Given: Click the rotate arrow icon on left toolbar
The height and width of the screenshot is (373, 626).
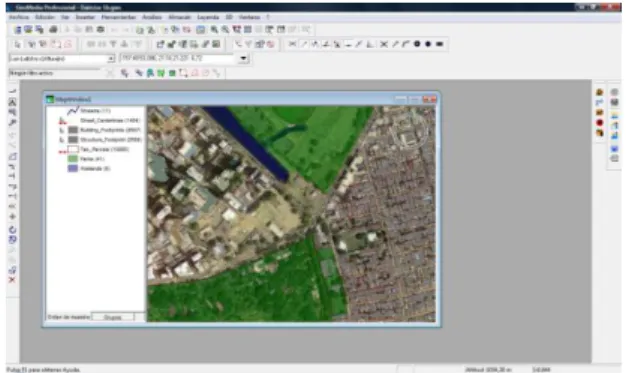Looking at the screenshot, I should [12, 230].
